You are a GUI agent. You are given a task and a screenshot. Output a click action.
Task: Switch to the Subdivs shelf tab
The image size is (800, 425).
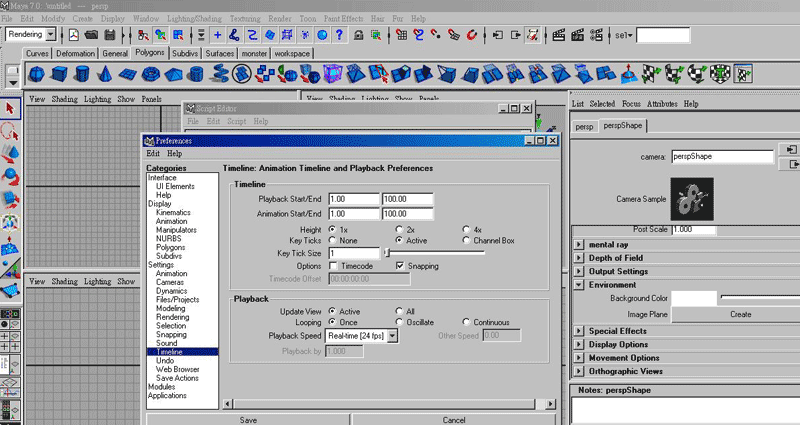(x=185, y=54)
